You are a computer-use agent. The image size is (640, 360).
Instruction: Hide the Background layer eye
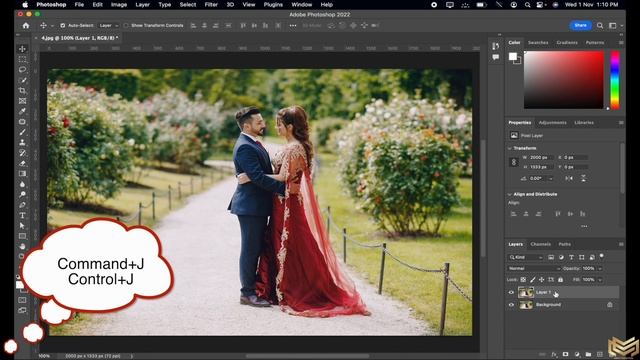(511, 305)
